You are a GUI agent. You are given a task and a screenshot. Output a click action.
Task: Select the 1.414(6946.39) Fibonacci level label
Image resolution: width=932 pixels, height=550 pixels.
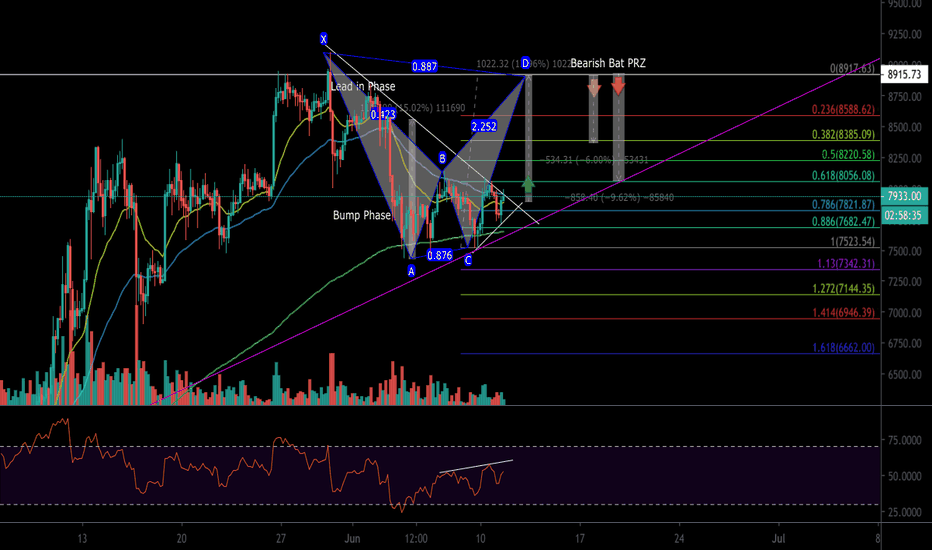tap(843, 312)
